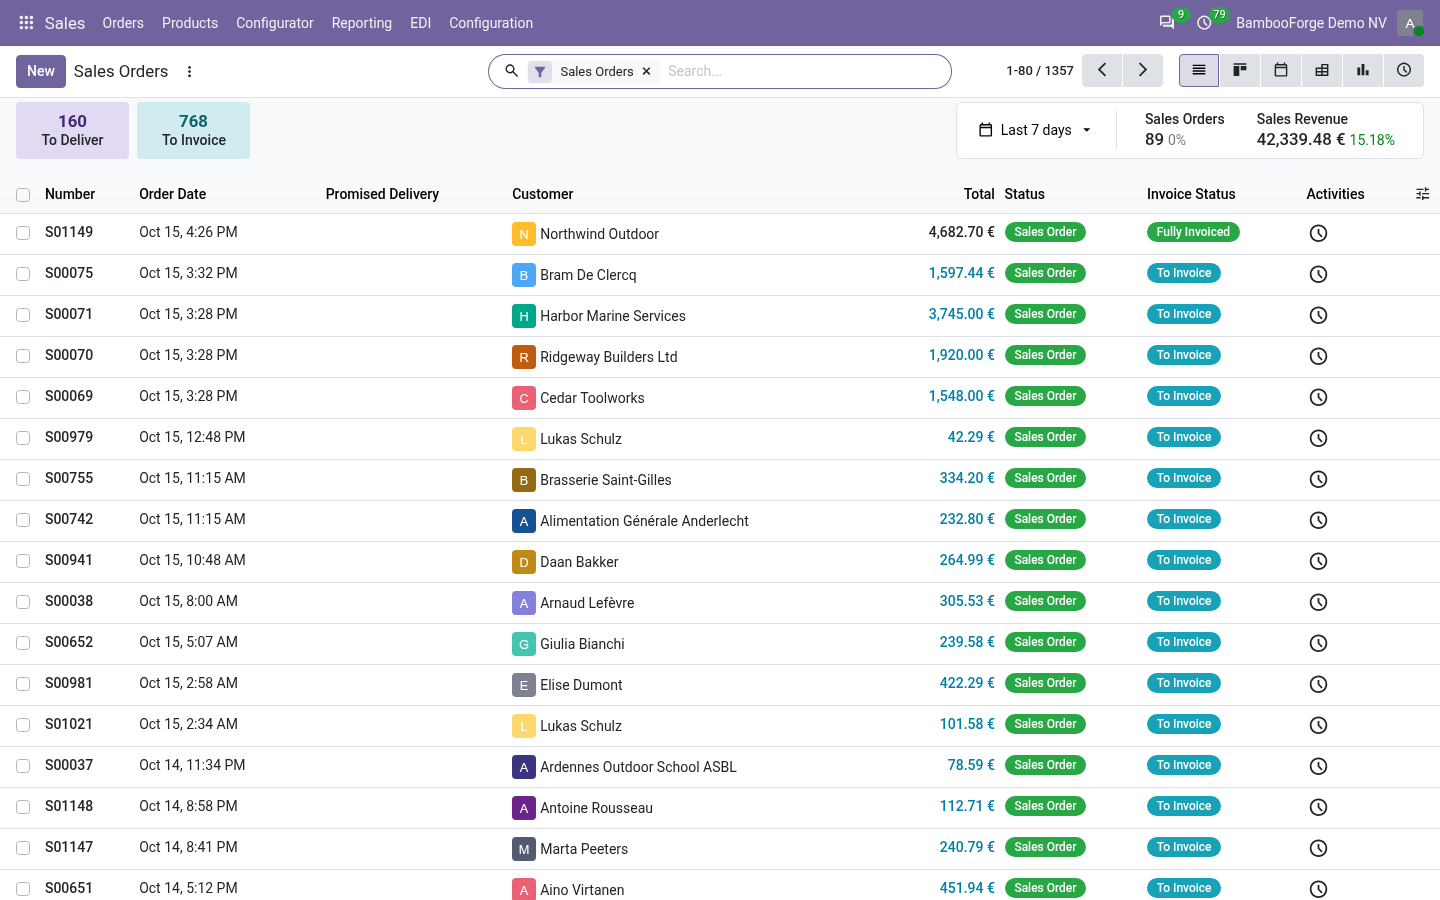
Task: Tick the checkbox for order S01021
Action: [23, 725]
